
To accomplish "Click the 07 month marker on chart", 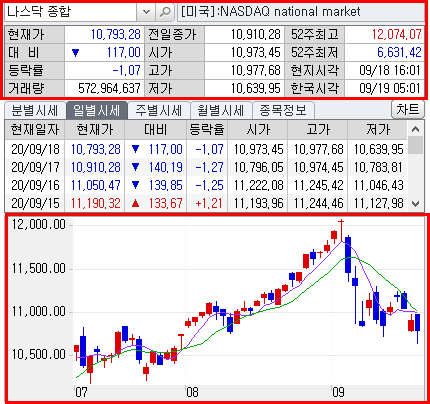I will tap(81, 392).
